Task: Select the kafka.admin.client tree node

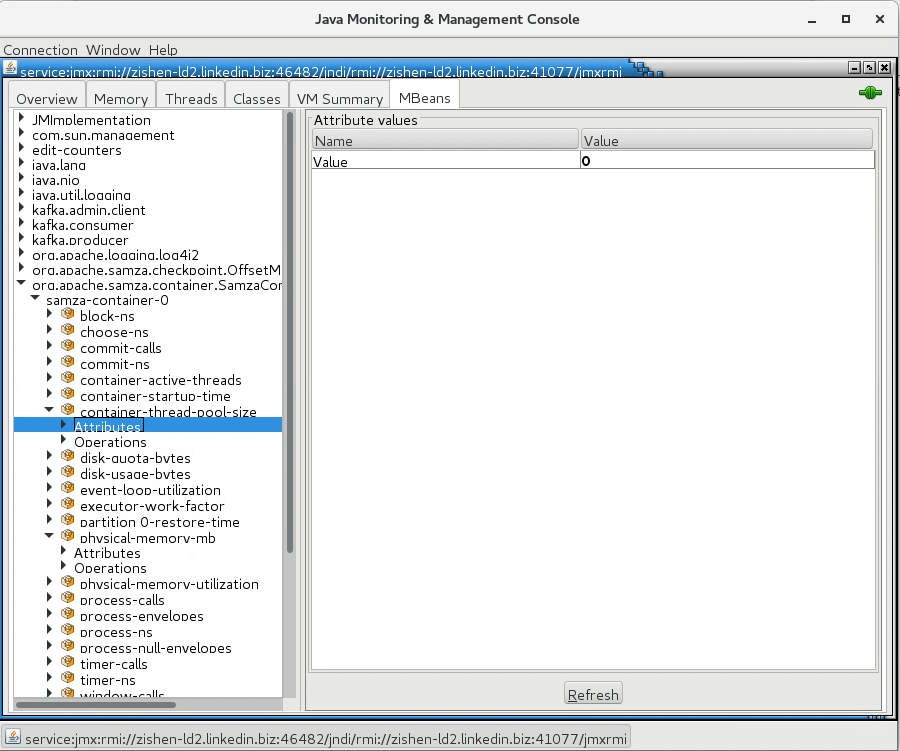Action: tap(88, 210)
